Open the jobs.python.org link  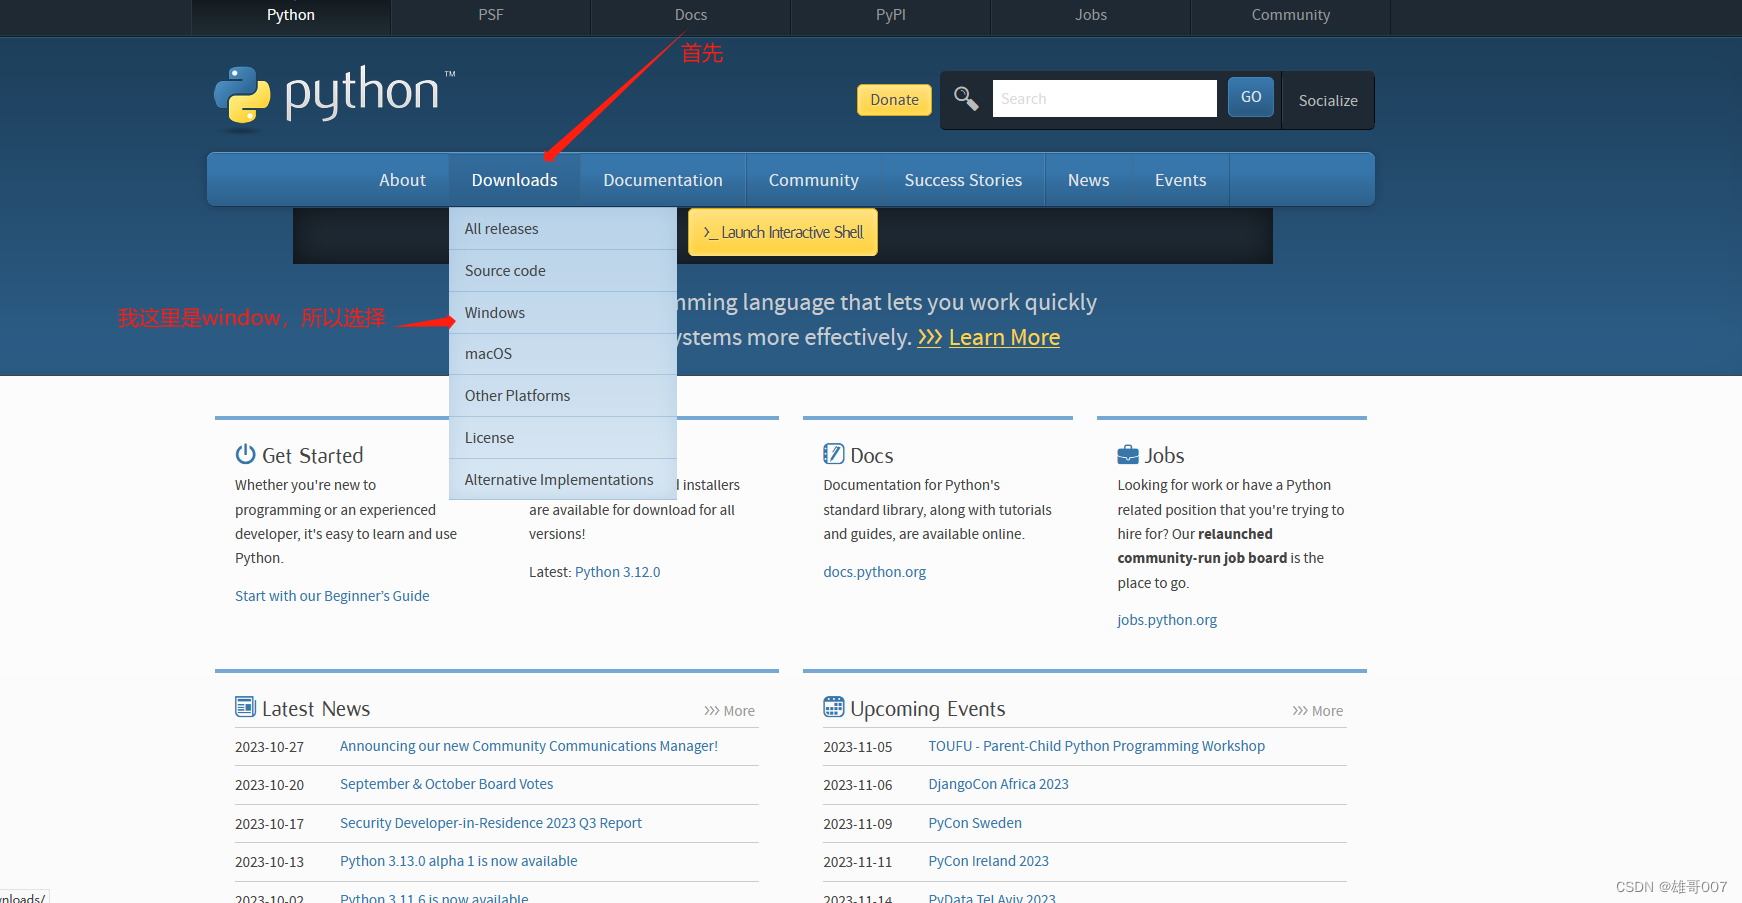(1167, 620)
